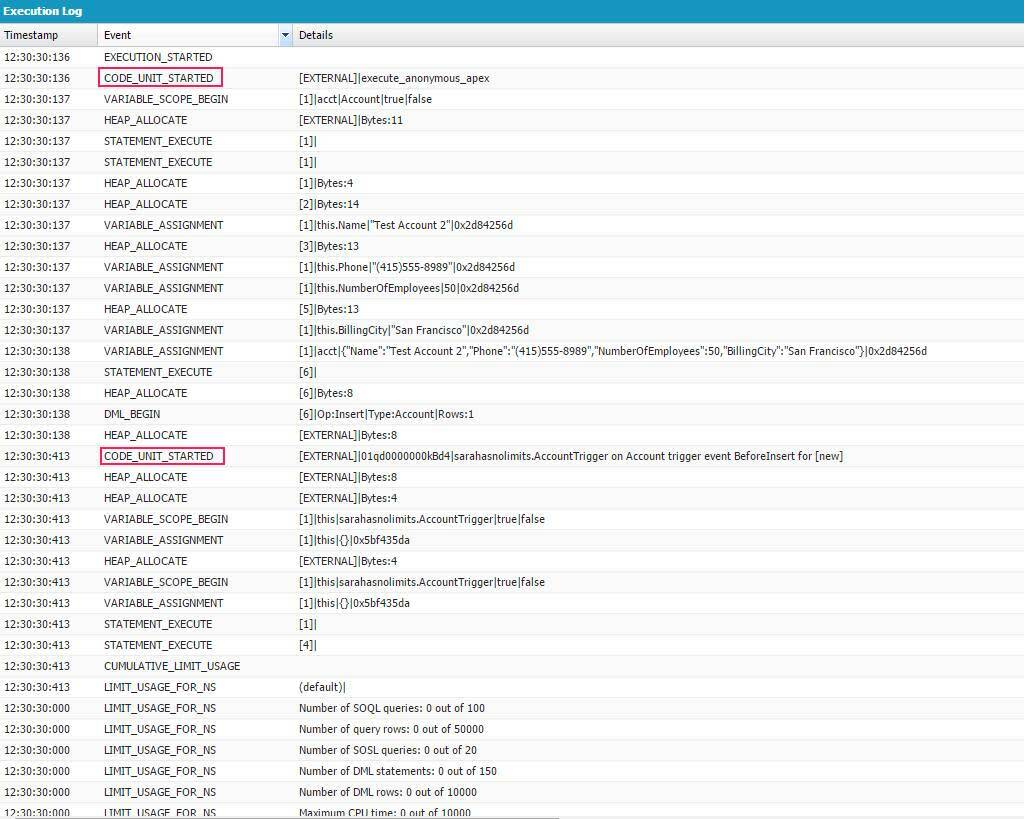Click the this.Phone assignment details
The image size is (1024, 819).
(x=407, y=267)
